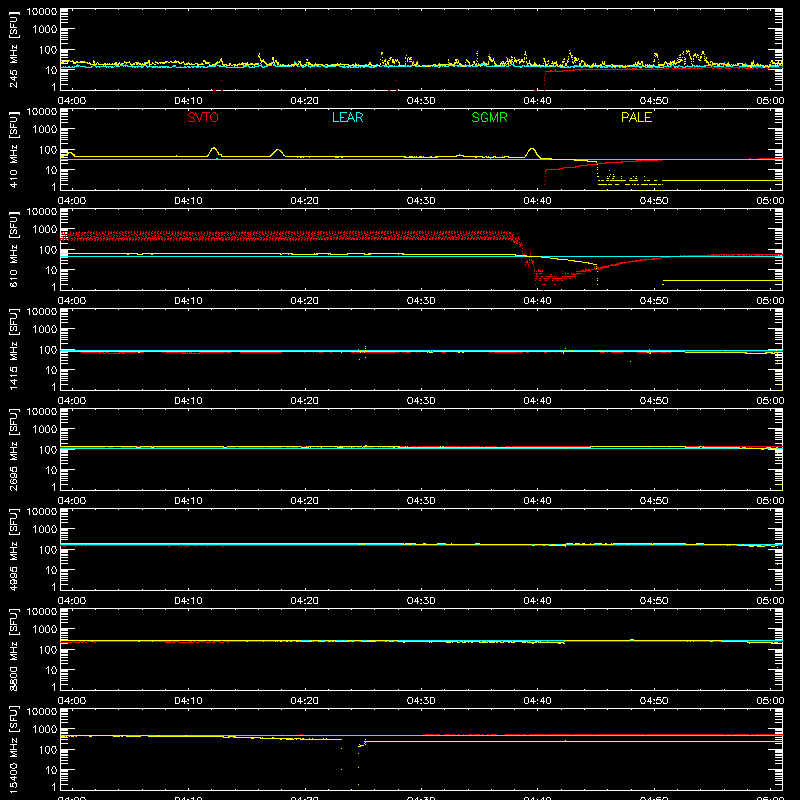Screen dimensions: 800x800
Task: Click 04:30 time label under 4995 MHz plot
Action: pos(421,601)
